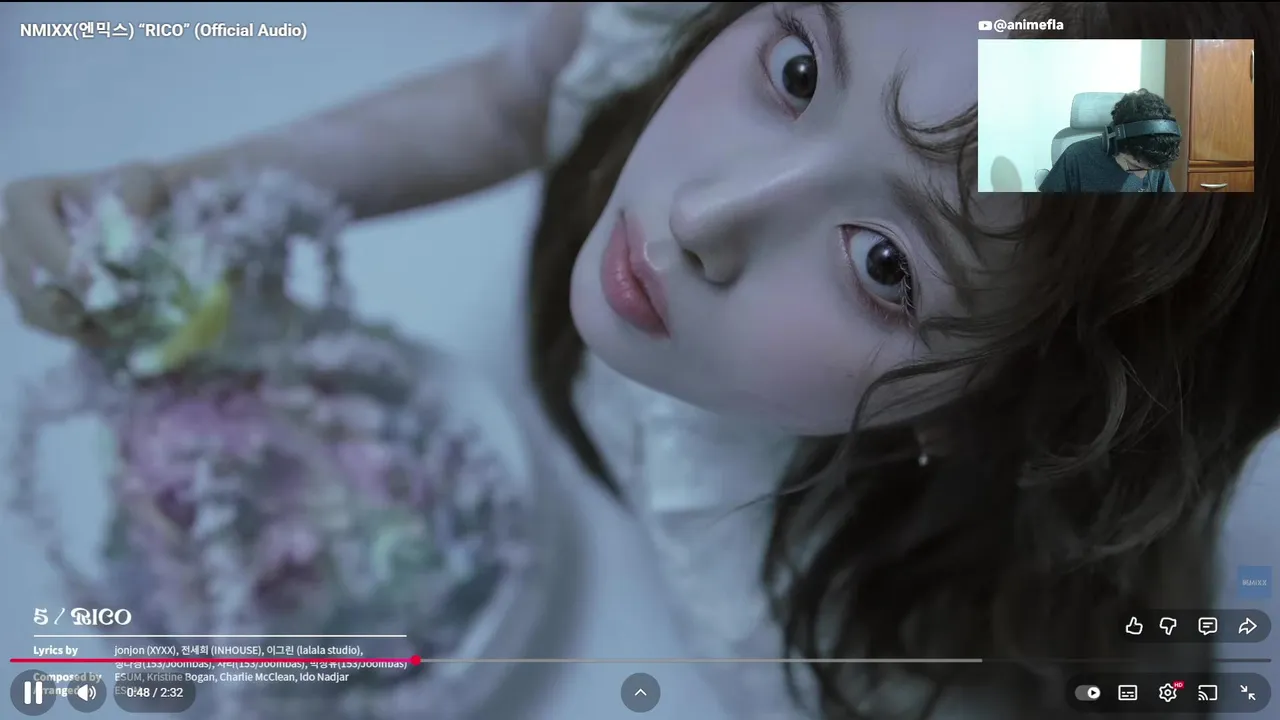Click the red playhead scrubber dot

[x=416, y=660]
